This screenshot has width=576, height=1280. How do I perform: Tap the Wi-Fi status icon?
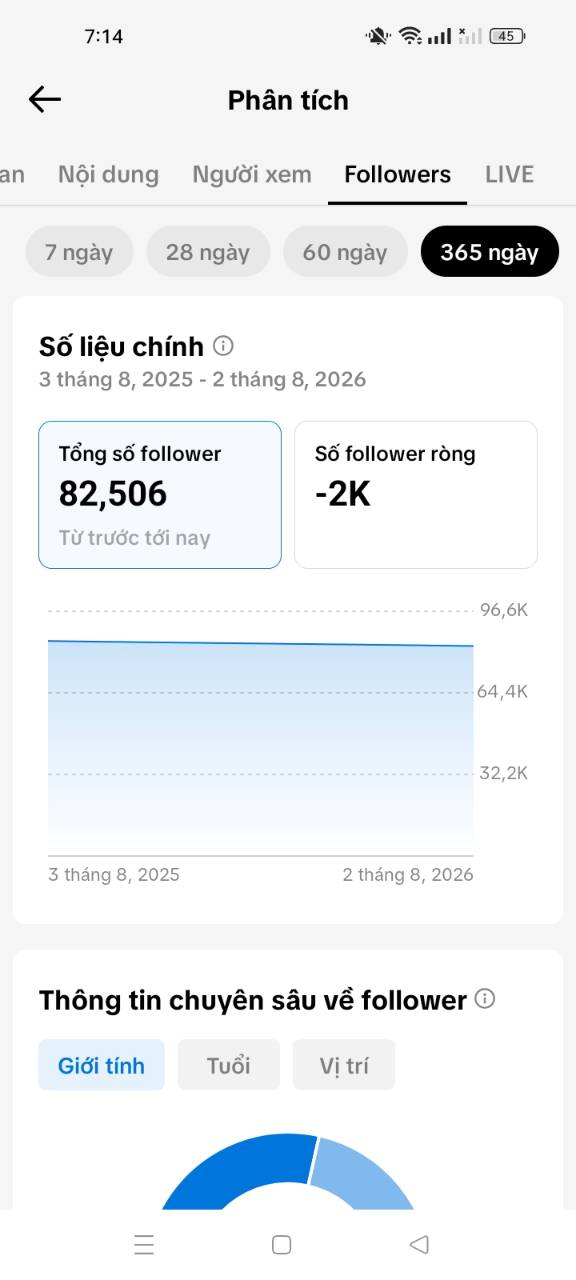pyautogui.click(x=410, y=36)
